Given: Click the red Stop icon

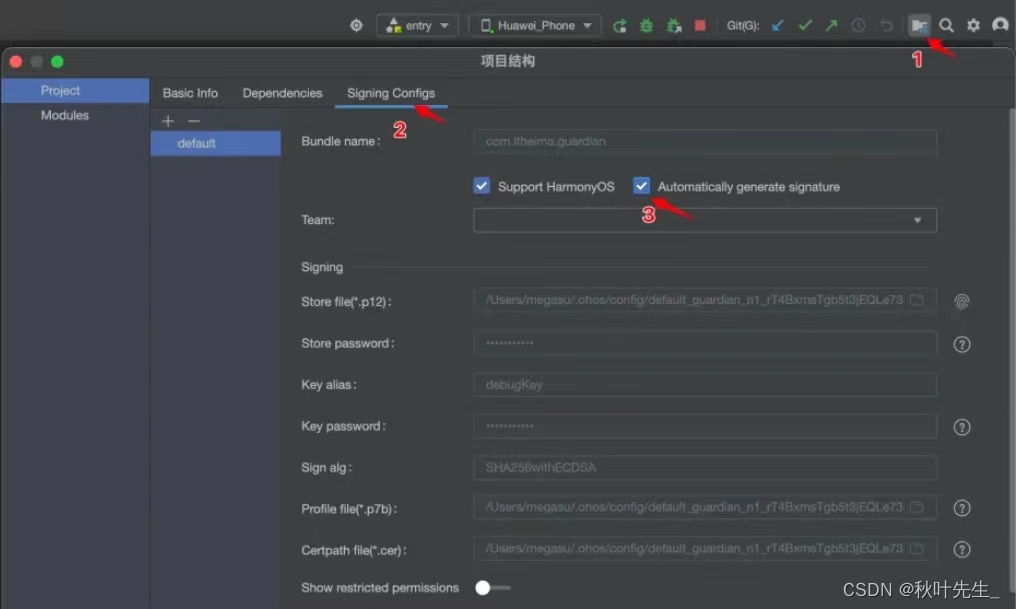Looking at the screenshot, I should click(x=700, y=25).
